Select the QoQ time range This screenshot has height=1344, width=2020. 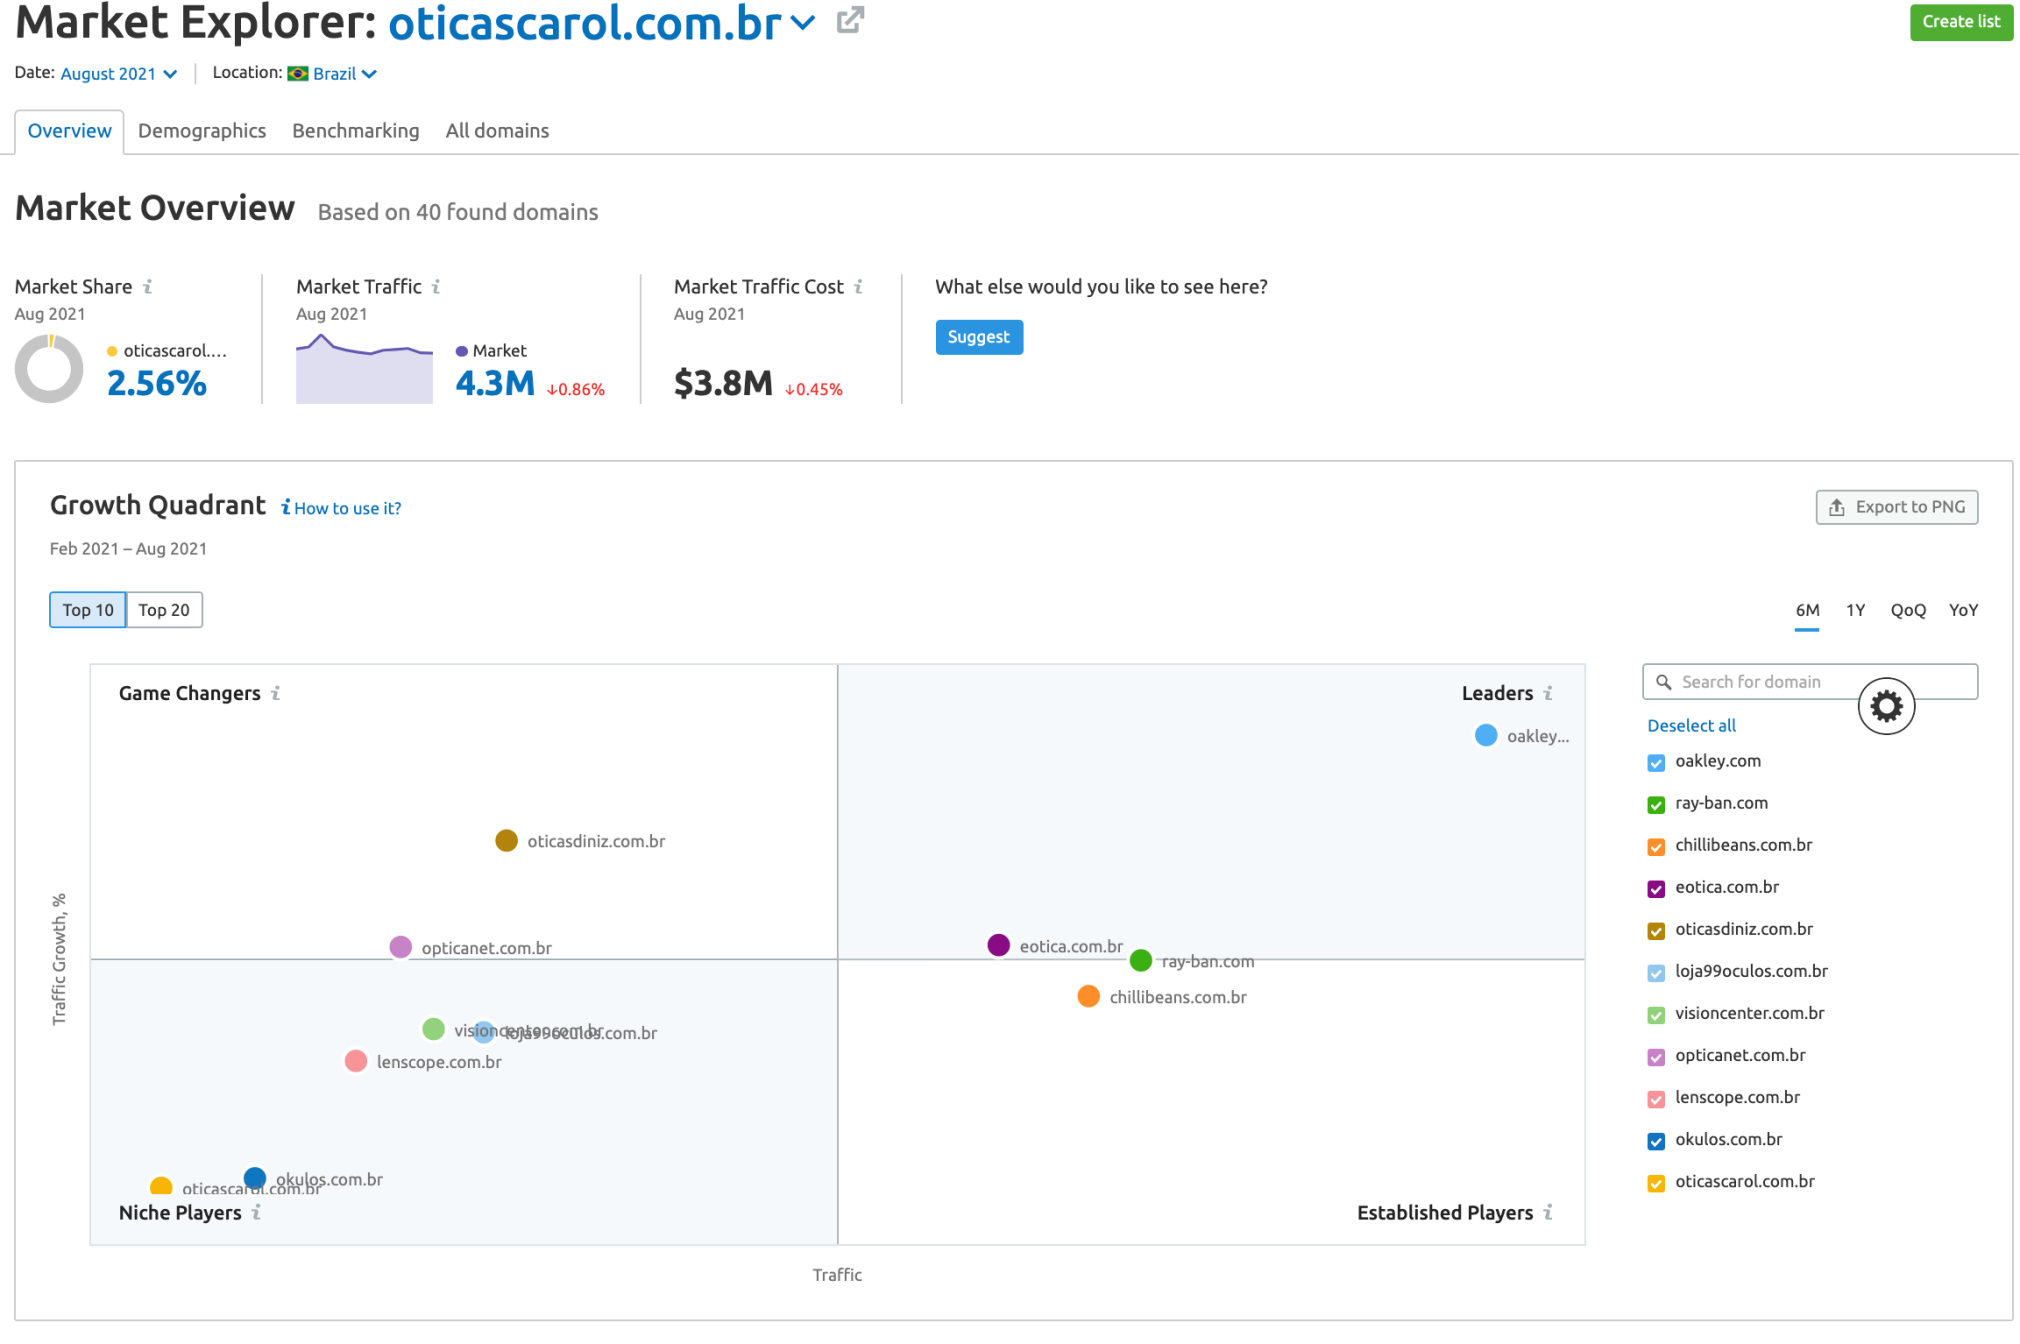coord(1908,610)
